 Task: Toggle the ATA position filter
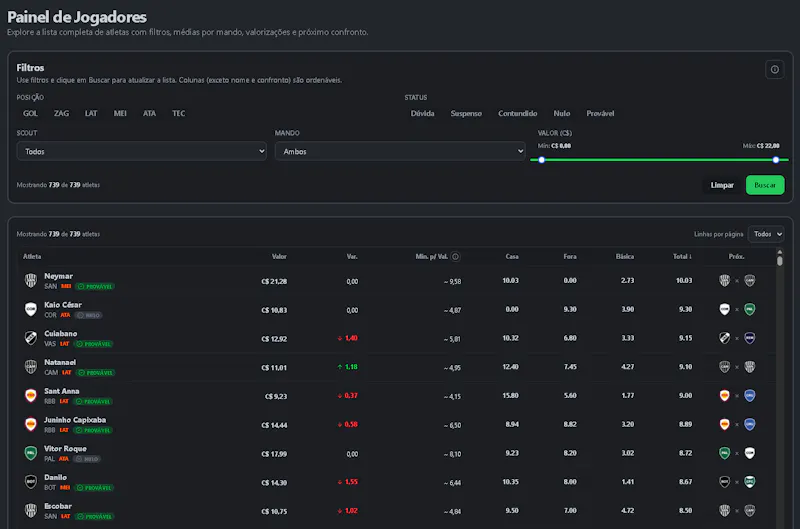pos(149,113)
